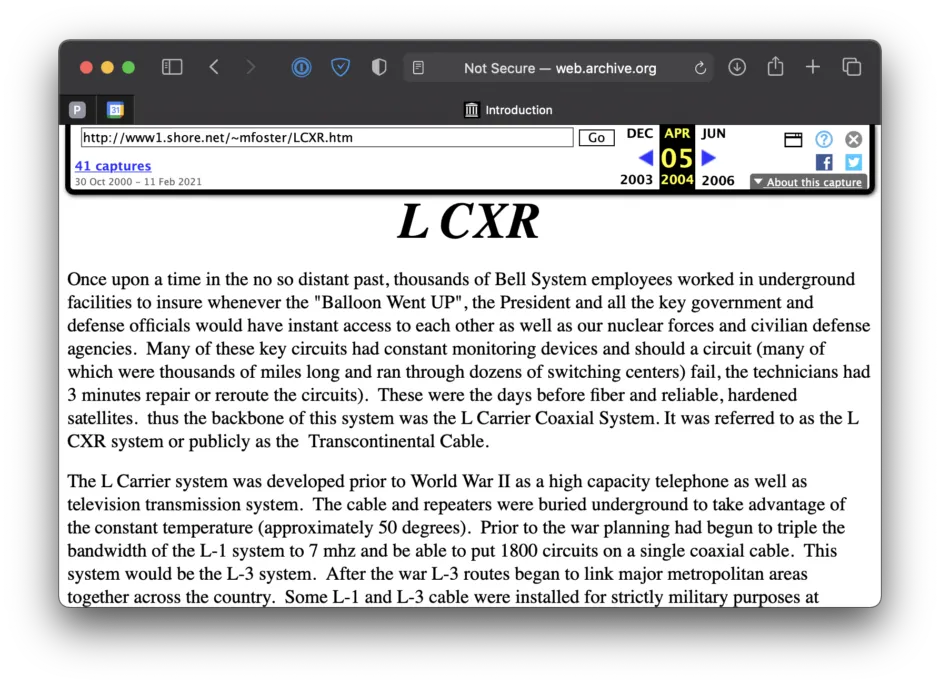Select the JUN 2006 capture month
This screenshot has height=685, width=940.
click(713, 134)
